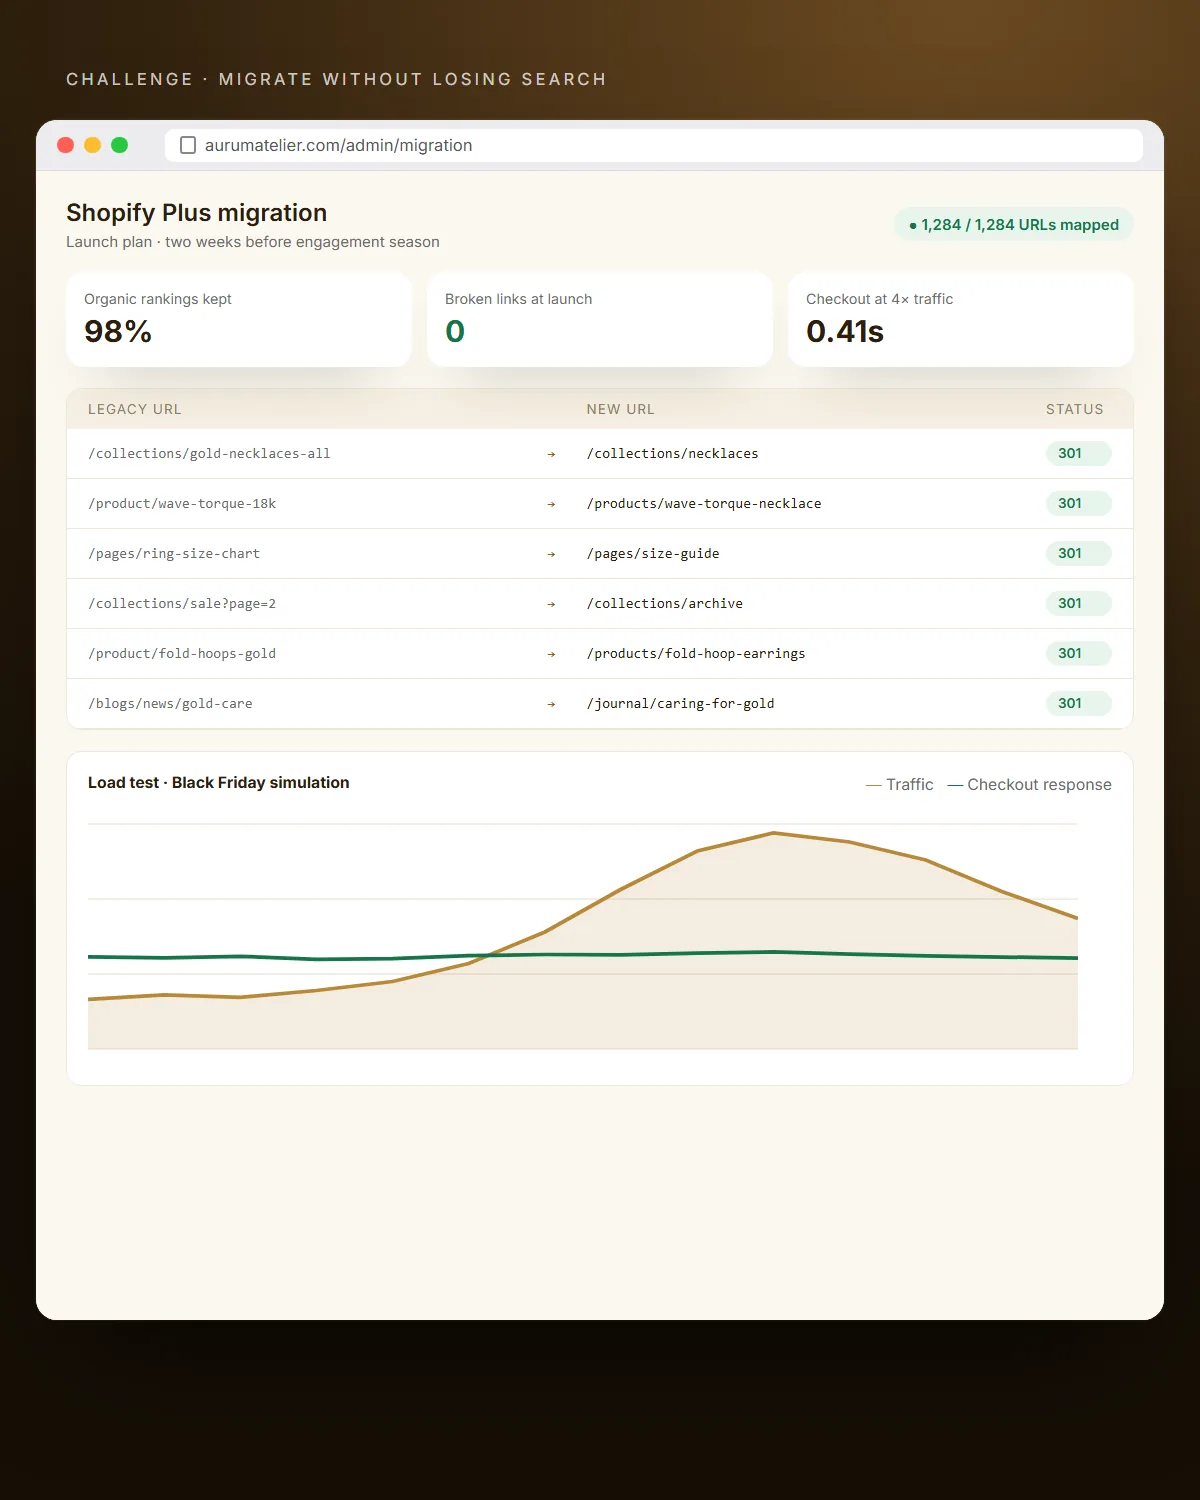
Task: Click 301 badge for fold-hoop-earrings row
Action: pos(1078,653)
